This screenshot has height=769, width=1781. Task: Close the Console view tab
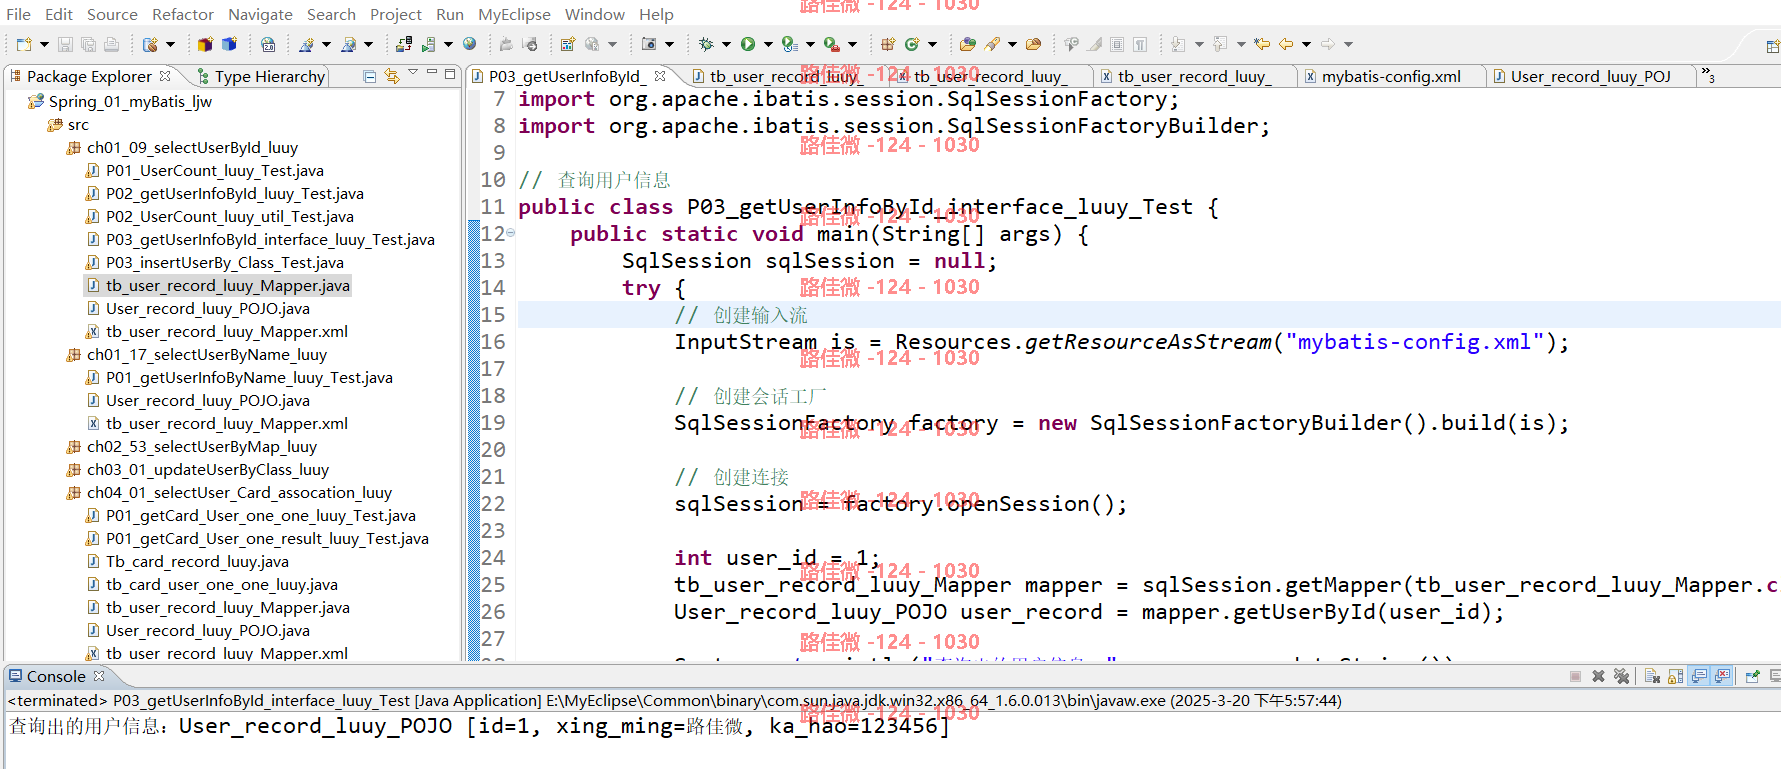tap(99, 677)
